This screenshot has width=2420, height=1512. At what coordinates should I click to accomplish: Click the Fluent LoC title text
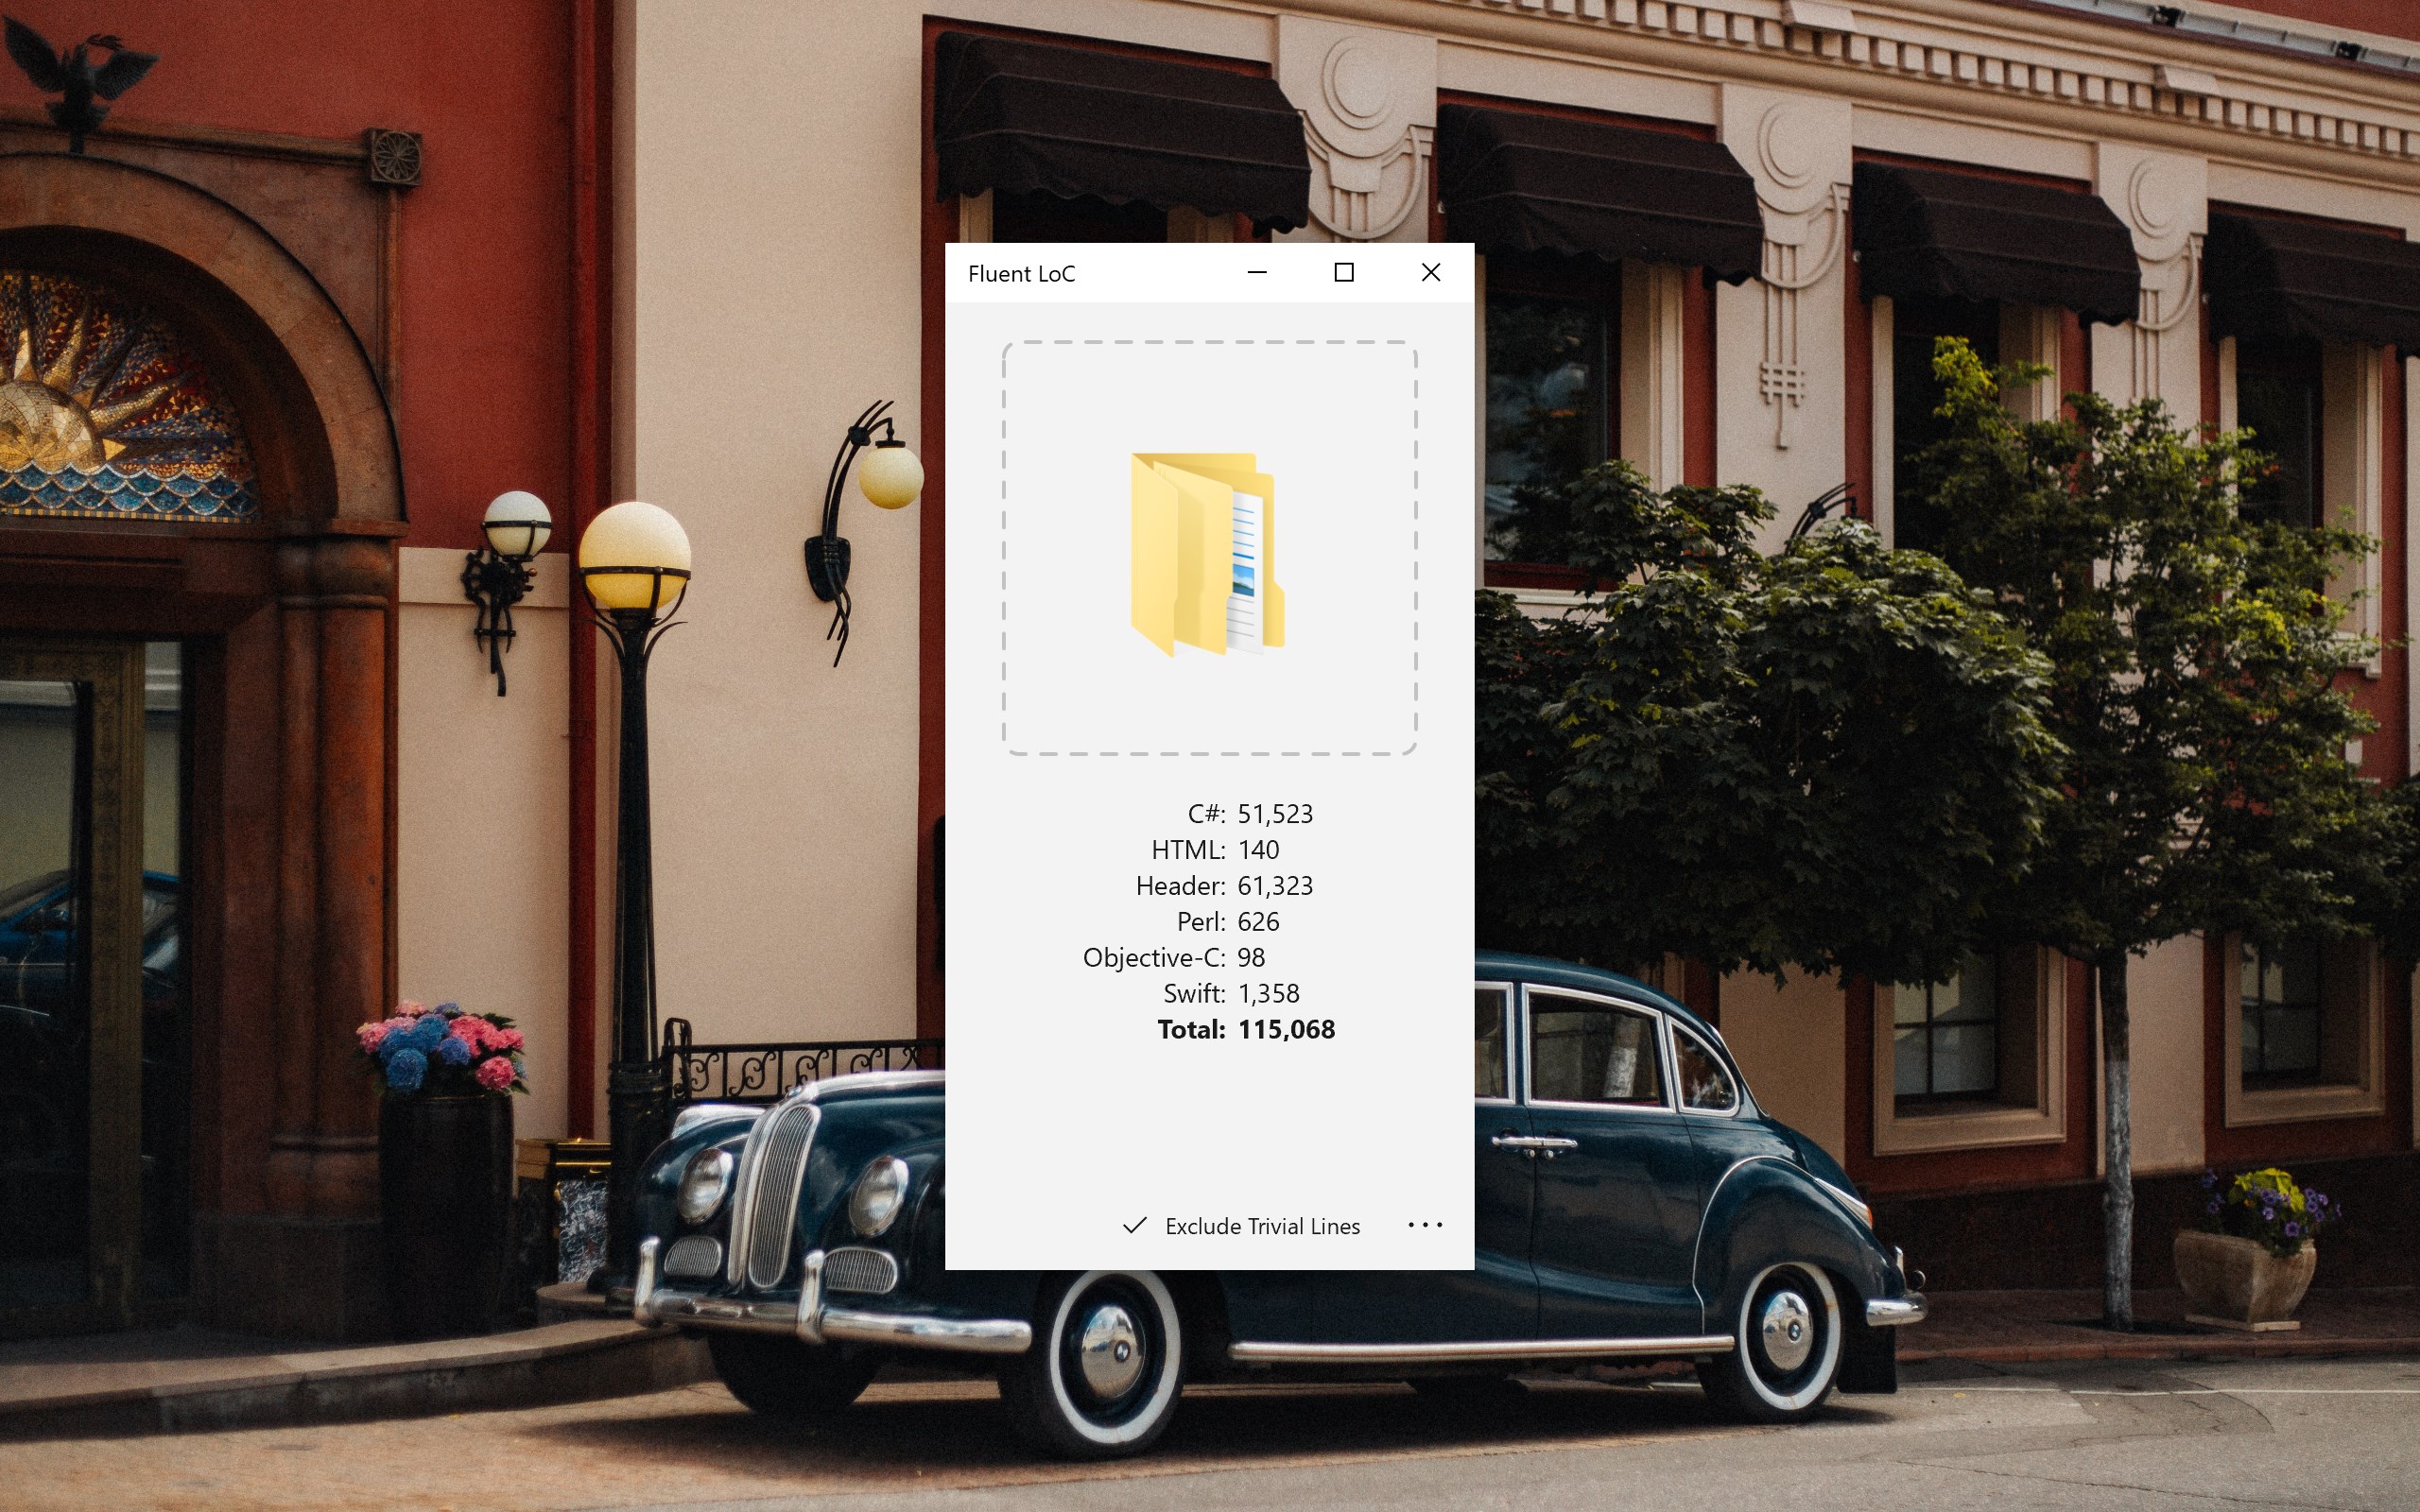pyautogui.click(x=1021, y=274)
